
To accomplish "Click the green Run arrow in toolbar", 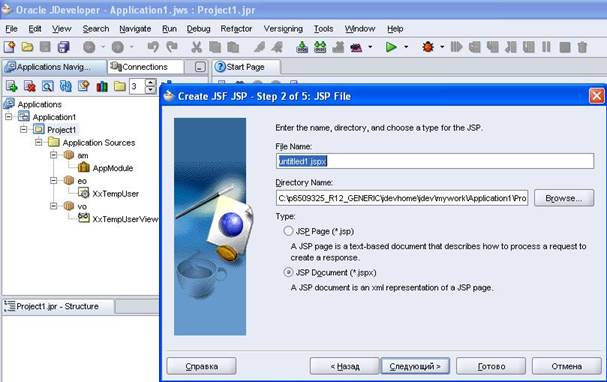I will (391, 47).
